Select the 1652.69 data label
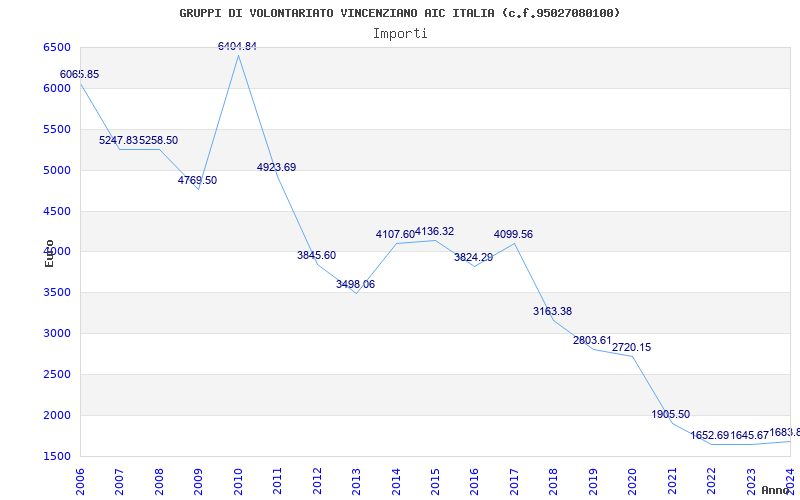This screenshot has height=500, width=800. (710, 435)
